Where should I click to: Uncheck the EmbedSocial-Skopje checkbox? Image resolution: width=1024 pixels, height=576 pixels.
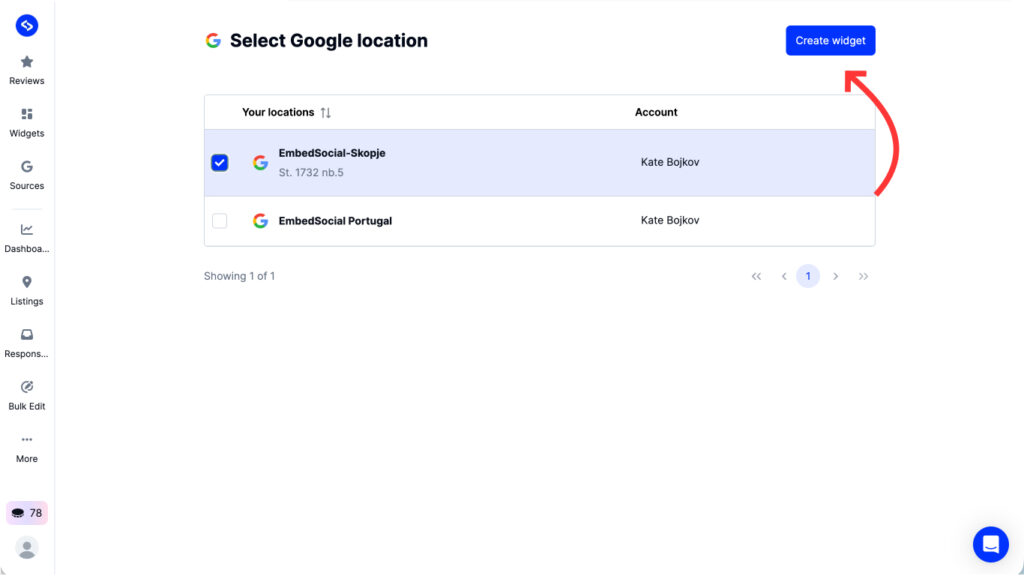(x=219, y=163)
